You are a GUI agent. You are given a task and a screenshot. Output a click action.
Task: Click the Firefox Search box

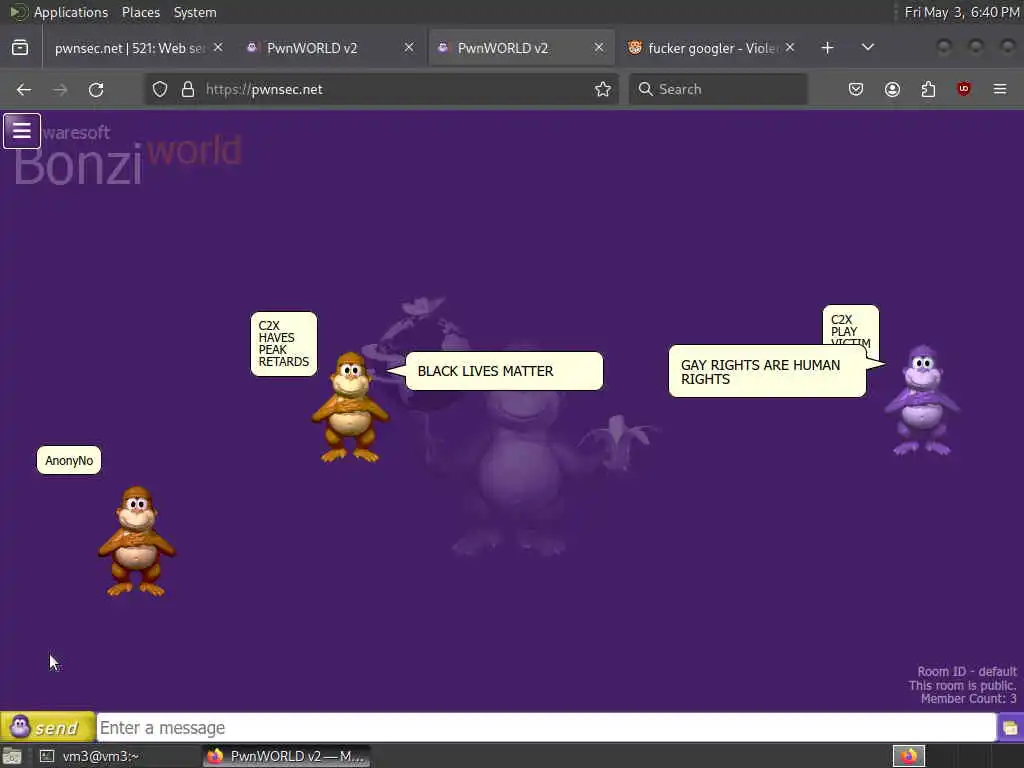point(718,89)
